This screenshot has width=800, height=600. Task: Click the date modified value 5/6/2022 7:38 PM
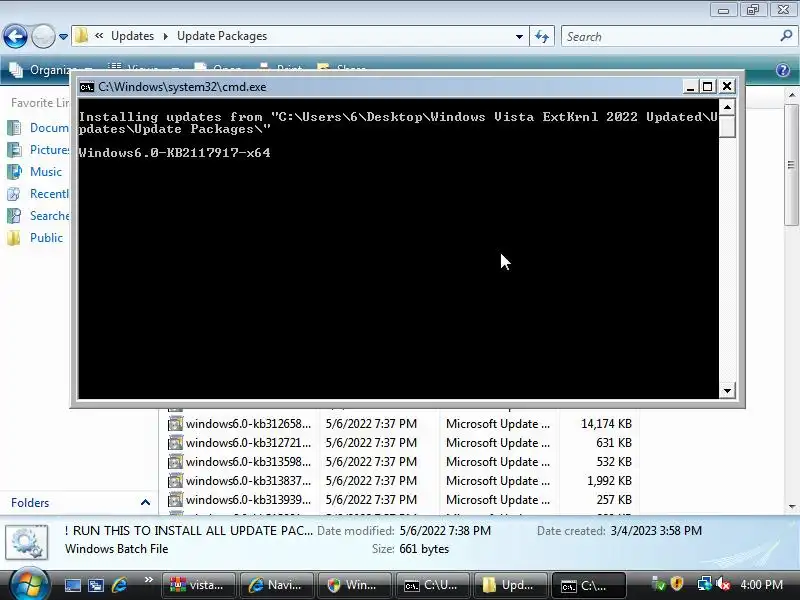coord(445,531)
